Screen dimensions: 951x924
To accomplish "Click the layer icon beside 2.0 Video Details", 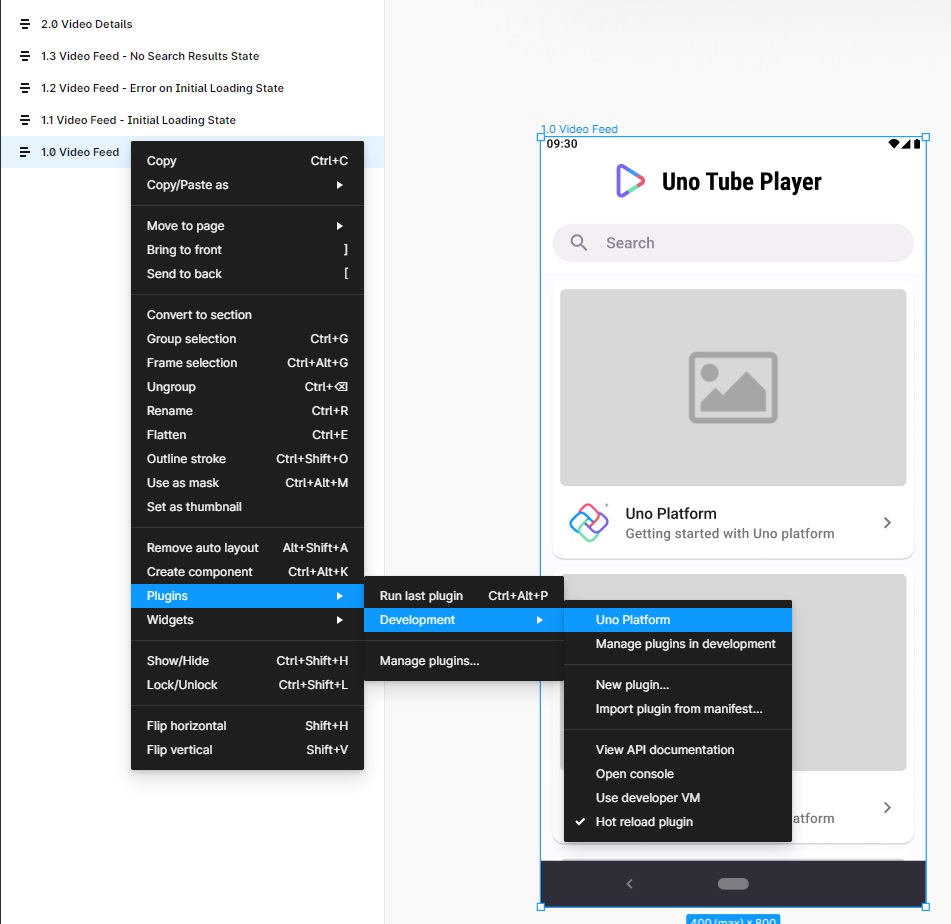I will tap(25, 23).
